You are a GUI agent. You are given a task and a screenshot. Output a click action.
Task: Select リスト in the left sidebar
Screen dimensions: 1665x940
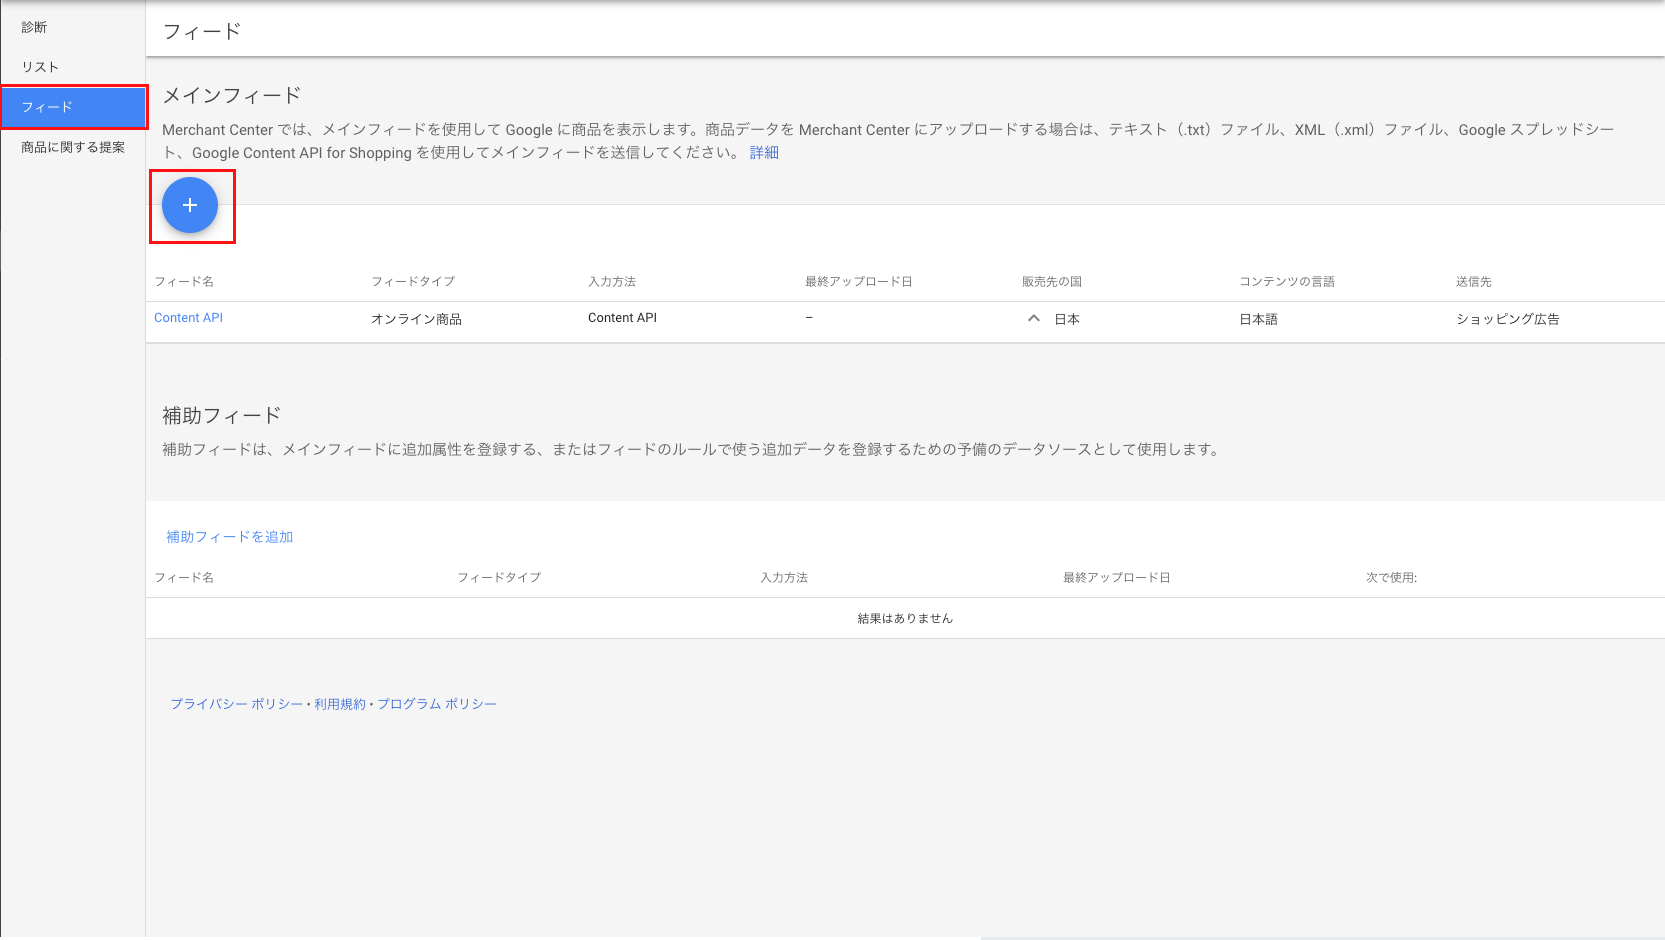(41, 67)
